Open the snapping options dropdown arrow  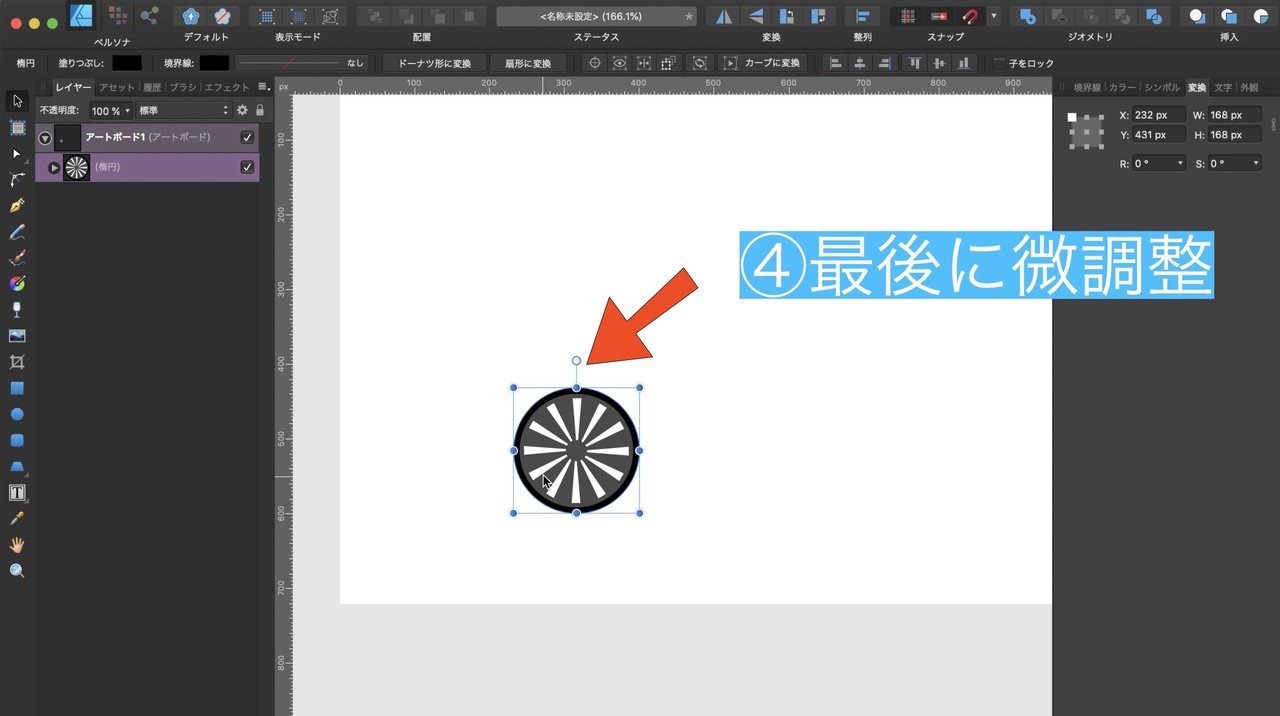pyautogui.click(x=993, y=16)
